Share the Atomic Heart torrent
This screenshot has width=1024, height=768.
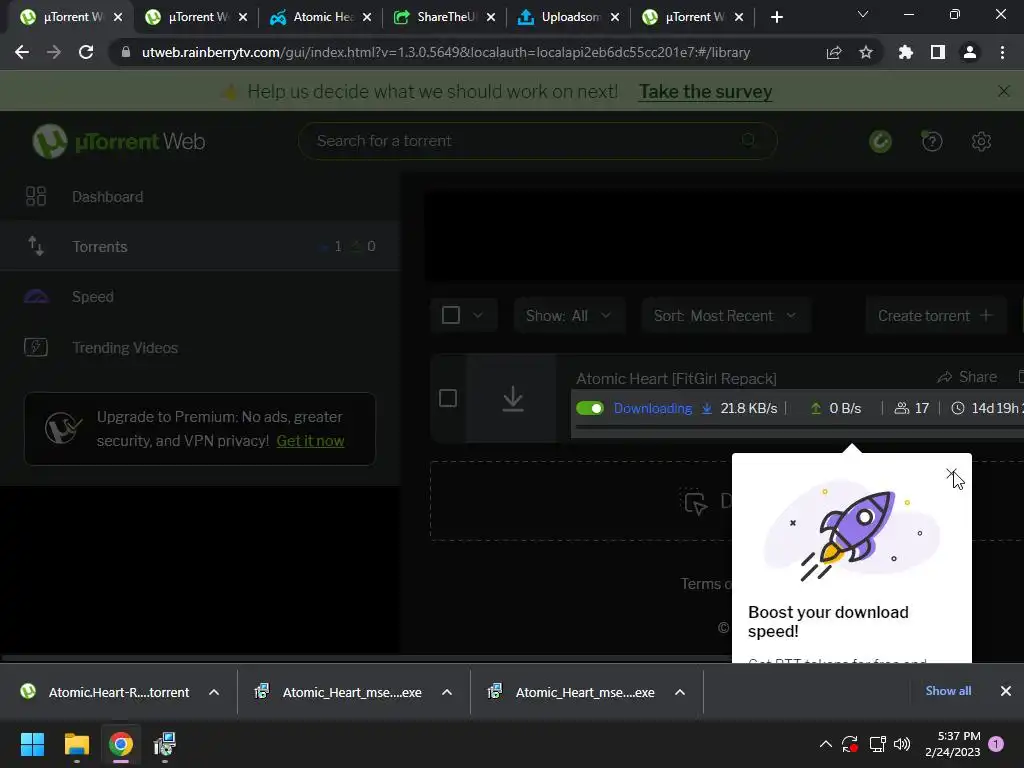click(x=967, y=377)
